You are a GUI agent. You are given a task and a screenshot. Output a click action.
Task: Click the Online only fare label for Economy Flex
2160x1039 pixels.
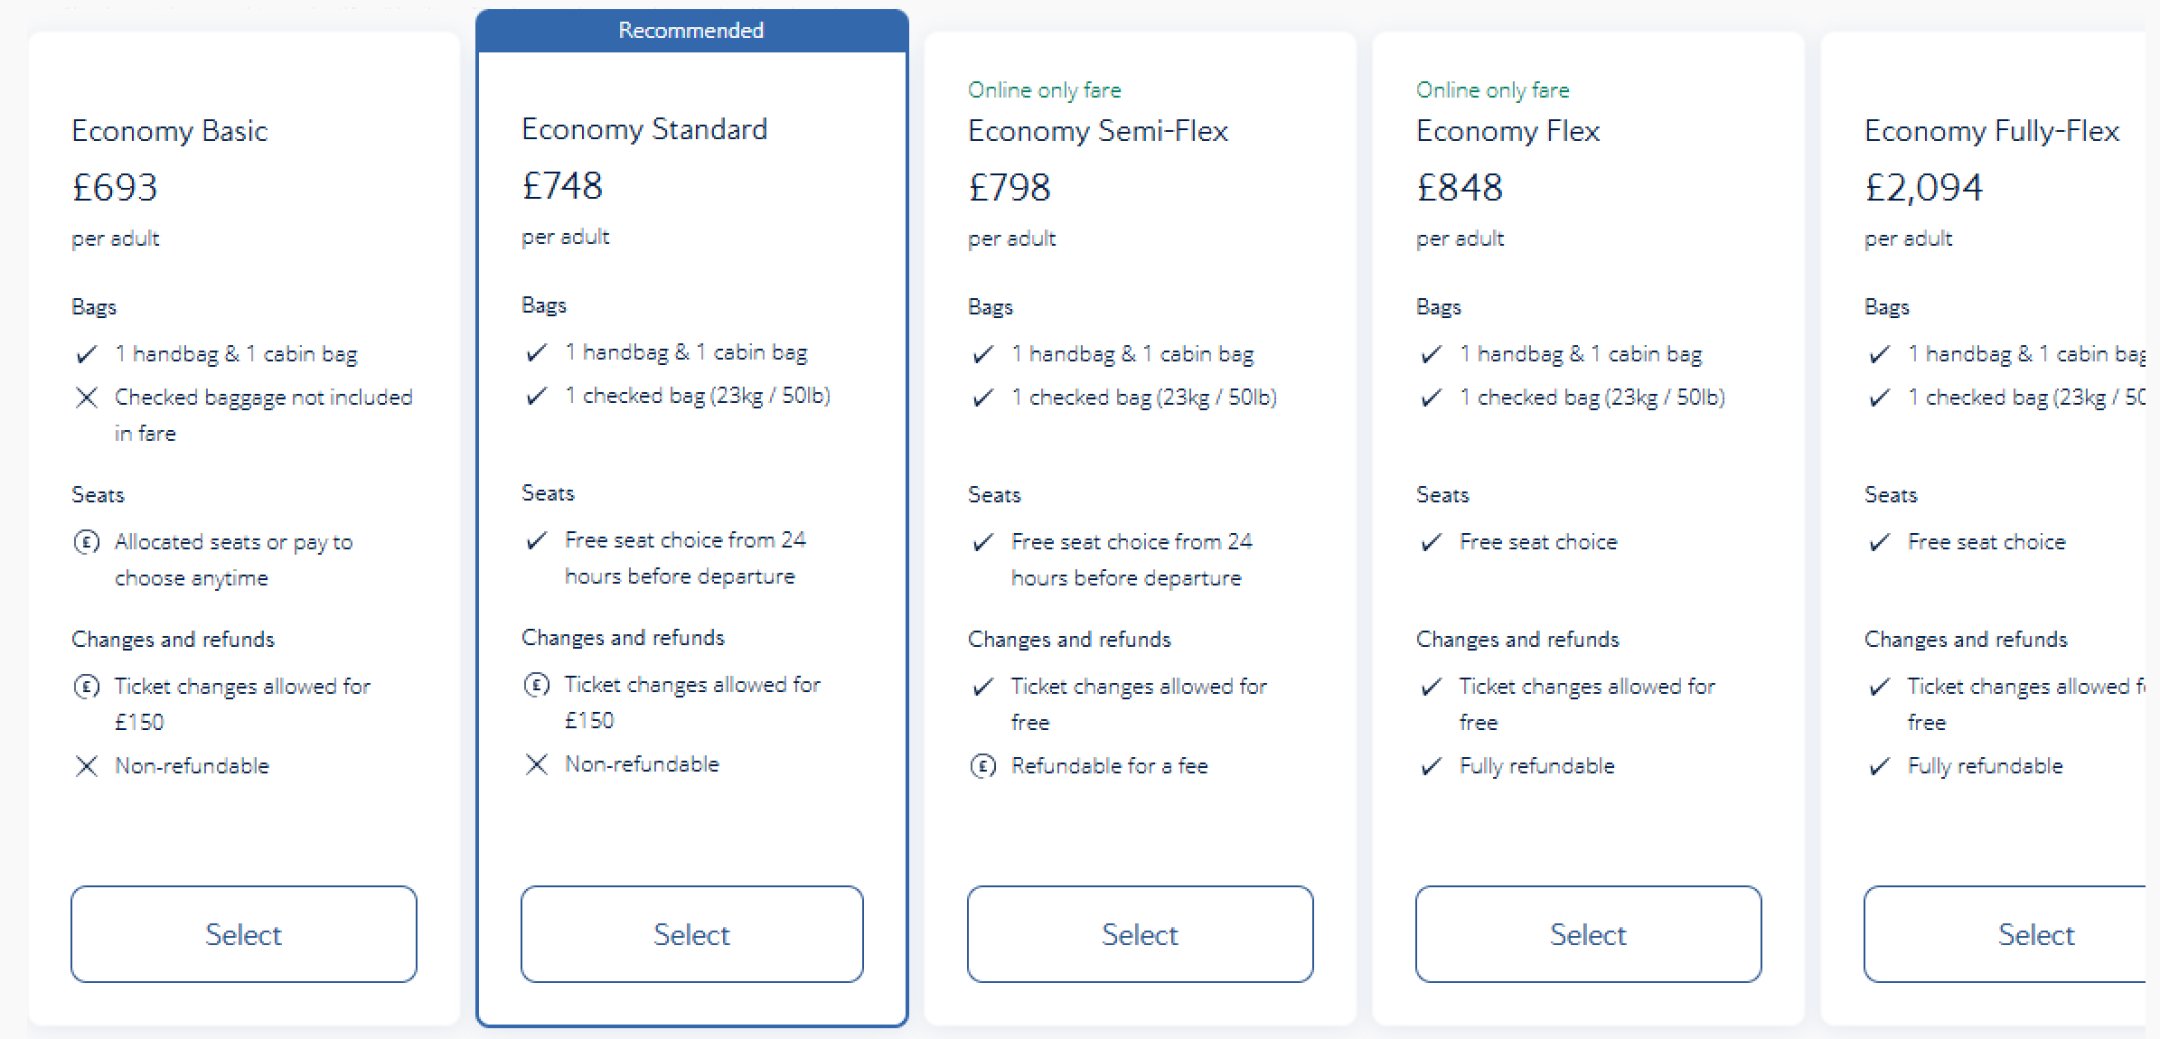(x=1491, y=89)
